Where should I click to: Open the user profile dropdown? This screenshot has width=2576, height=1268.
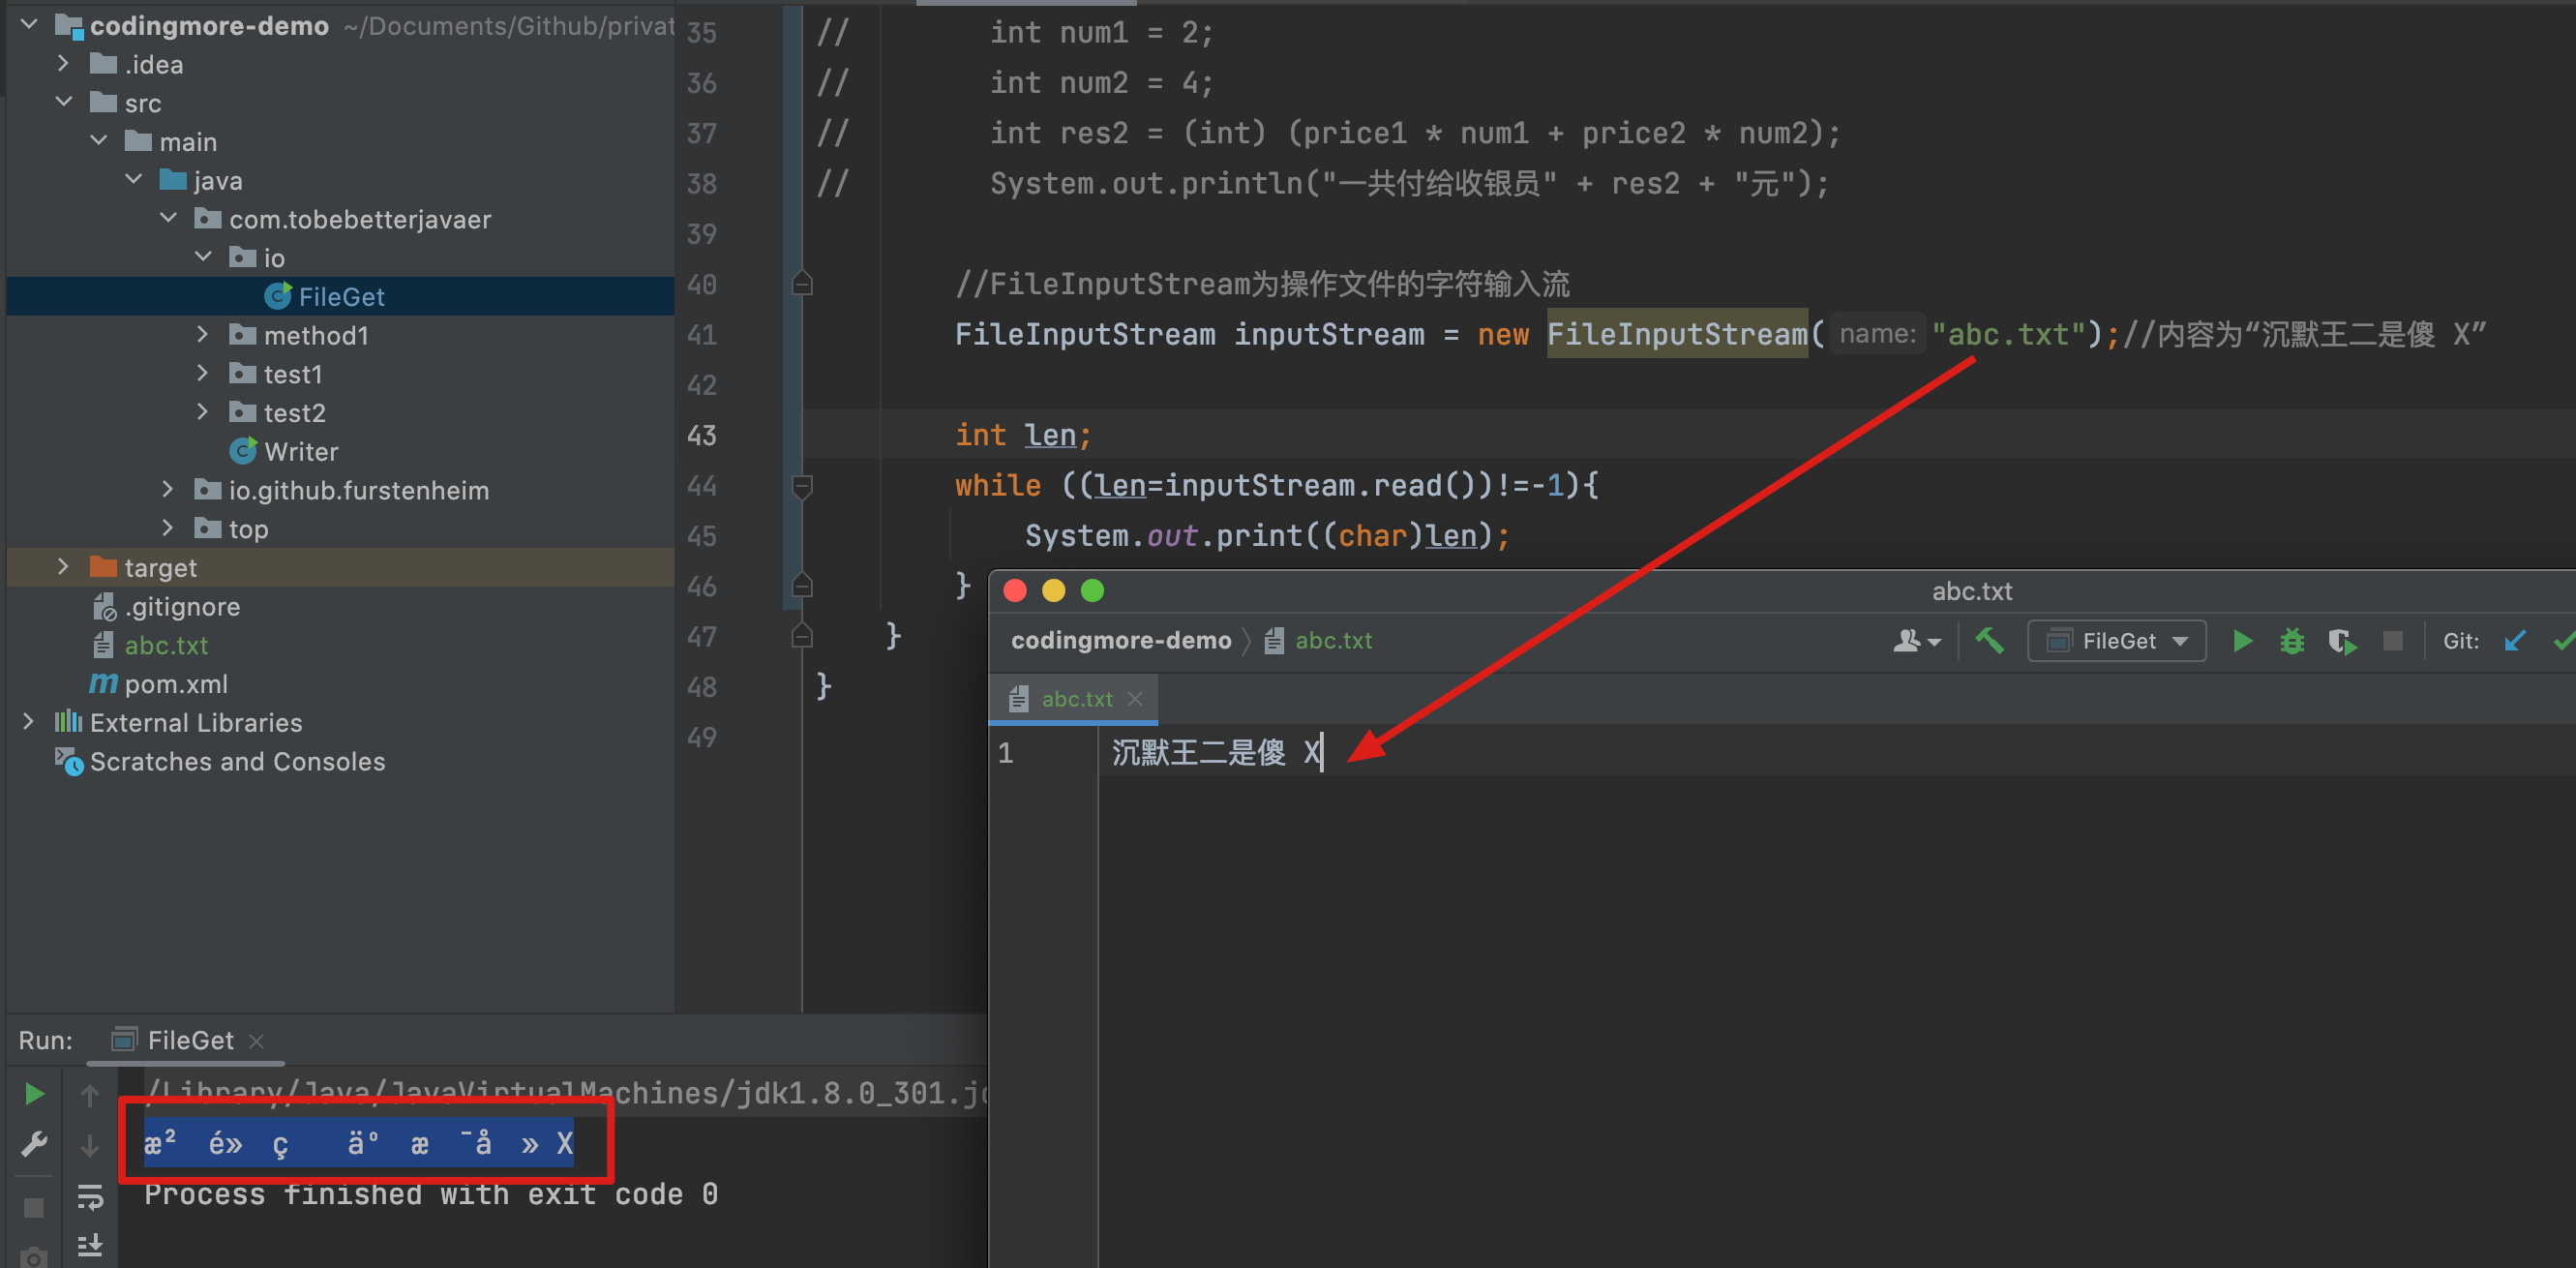tap(1916, 641)
